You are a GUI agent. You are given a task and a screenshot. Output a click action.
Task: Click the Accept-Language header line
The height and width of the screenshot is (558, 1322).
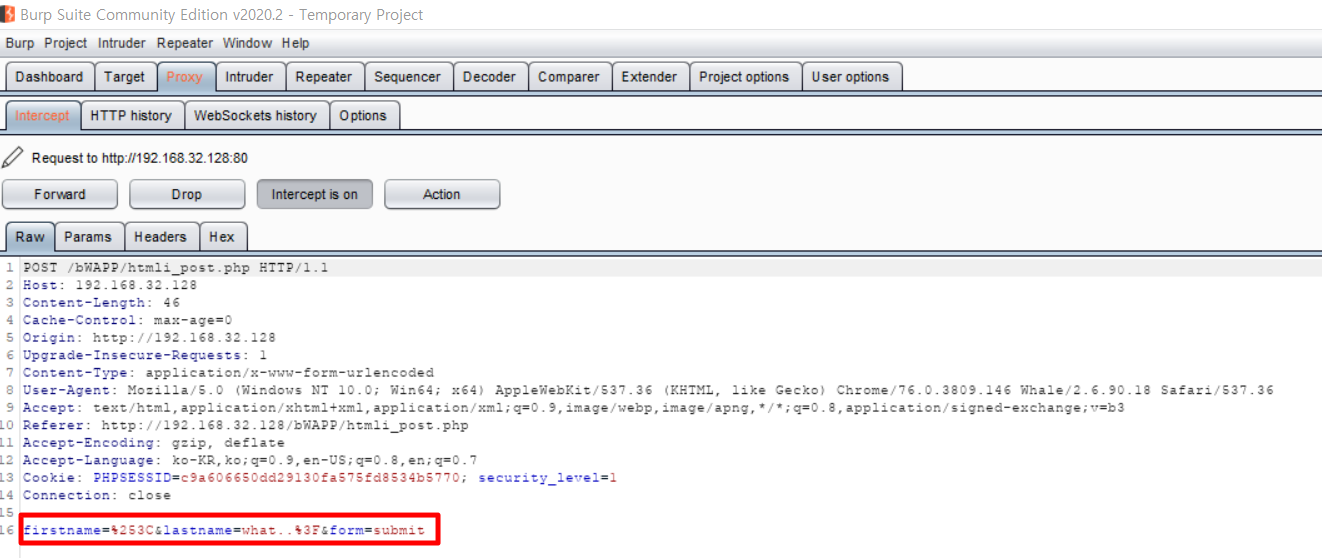pyautogui.click(x=250, y=460)
